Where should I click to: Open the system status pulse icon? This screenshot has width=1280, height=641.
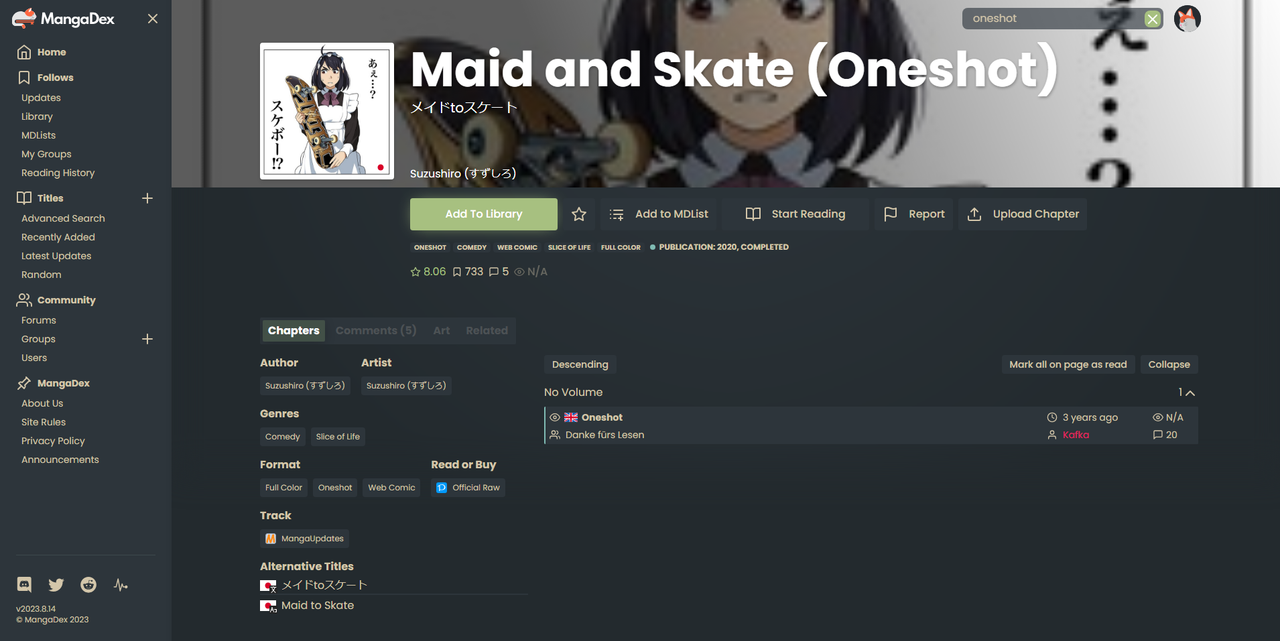[x=121, y=585]
